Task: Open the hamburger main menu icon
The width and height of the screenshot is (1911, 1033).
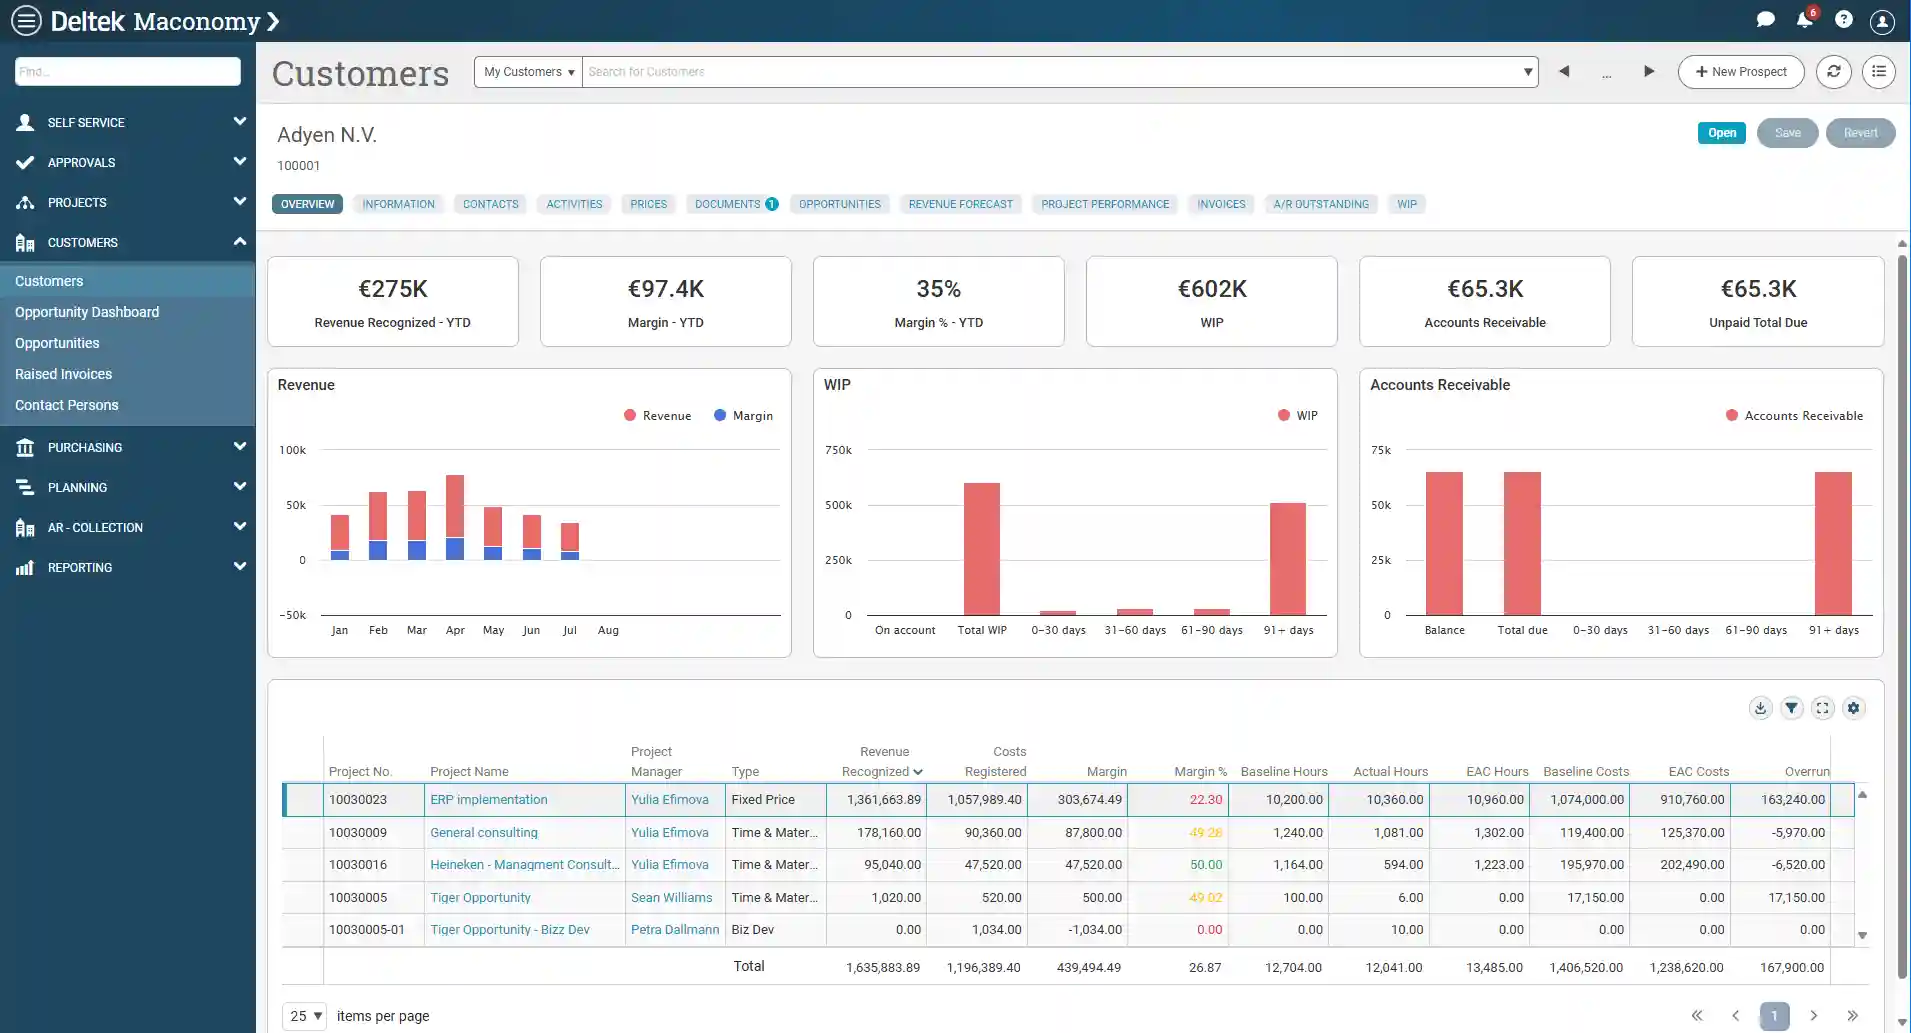Action: point(26,21)
